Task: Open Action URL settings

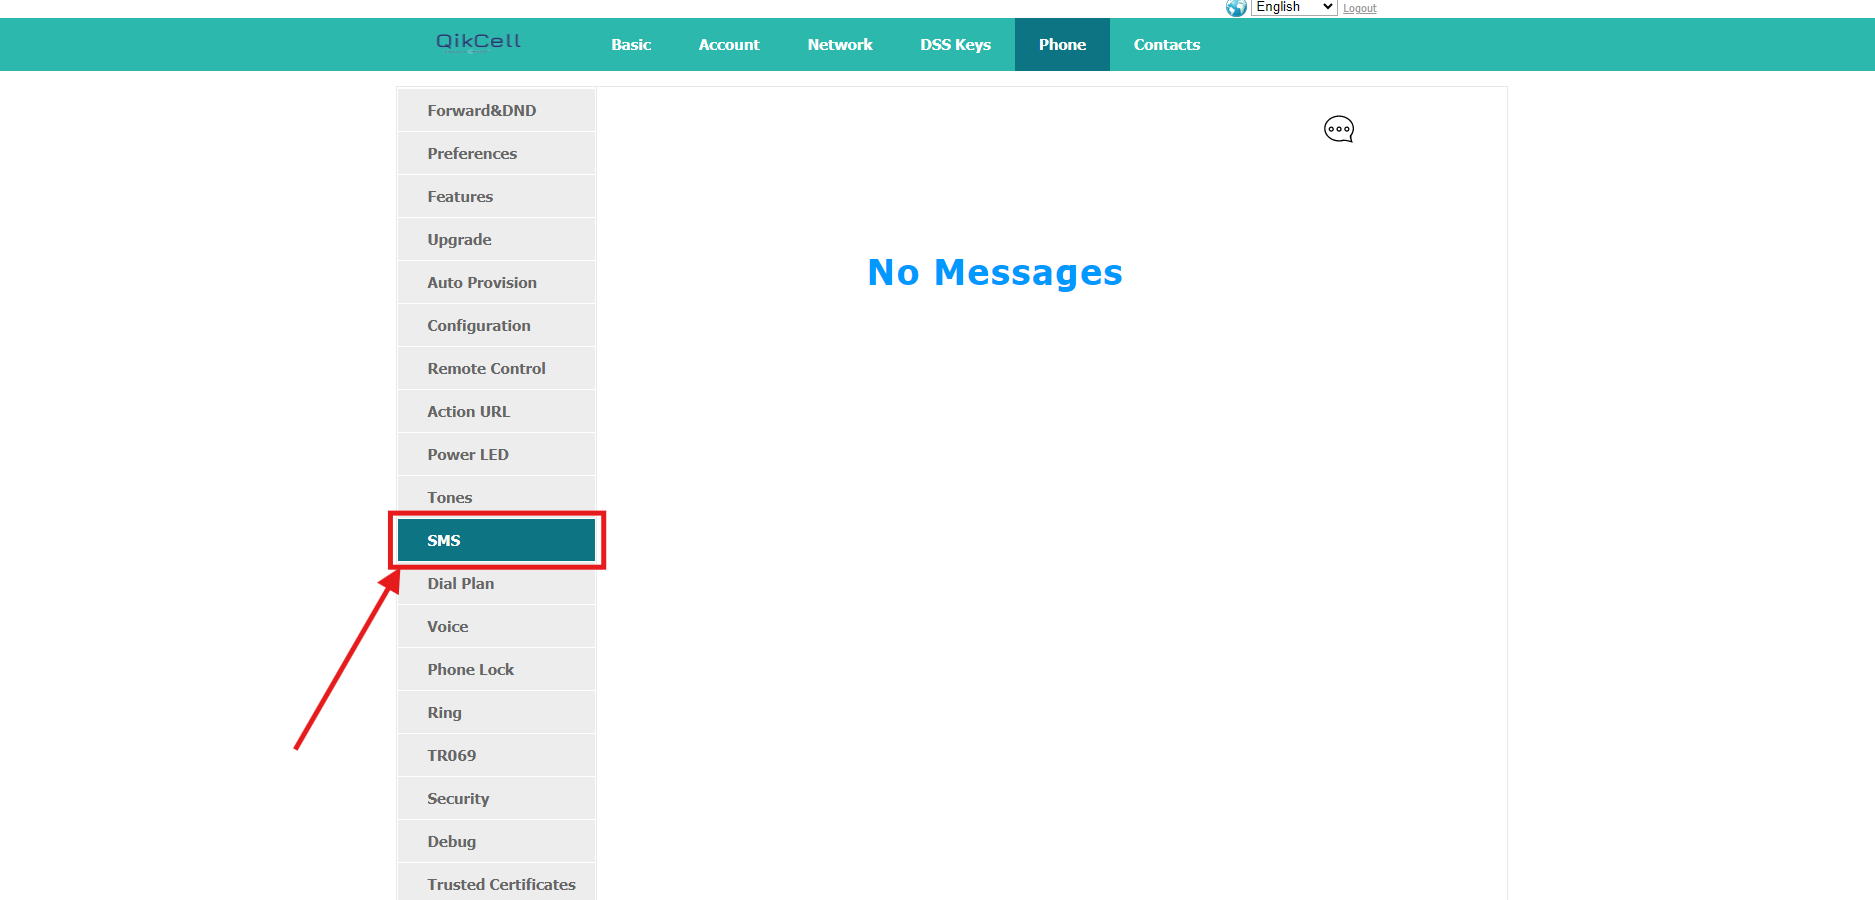Action: pos(496,411)
